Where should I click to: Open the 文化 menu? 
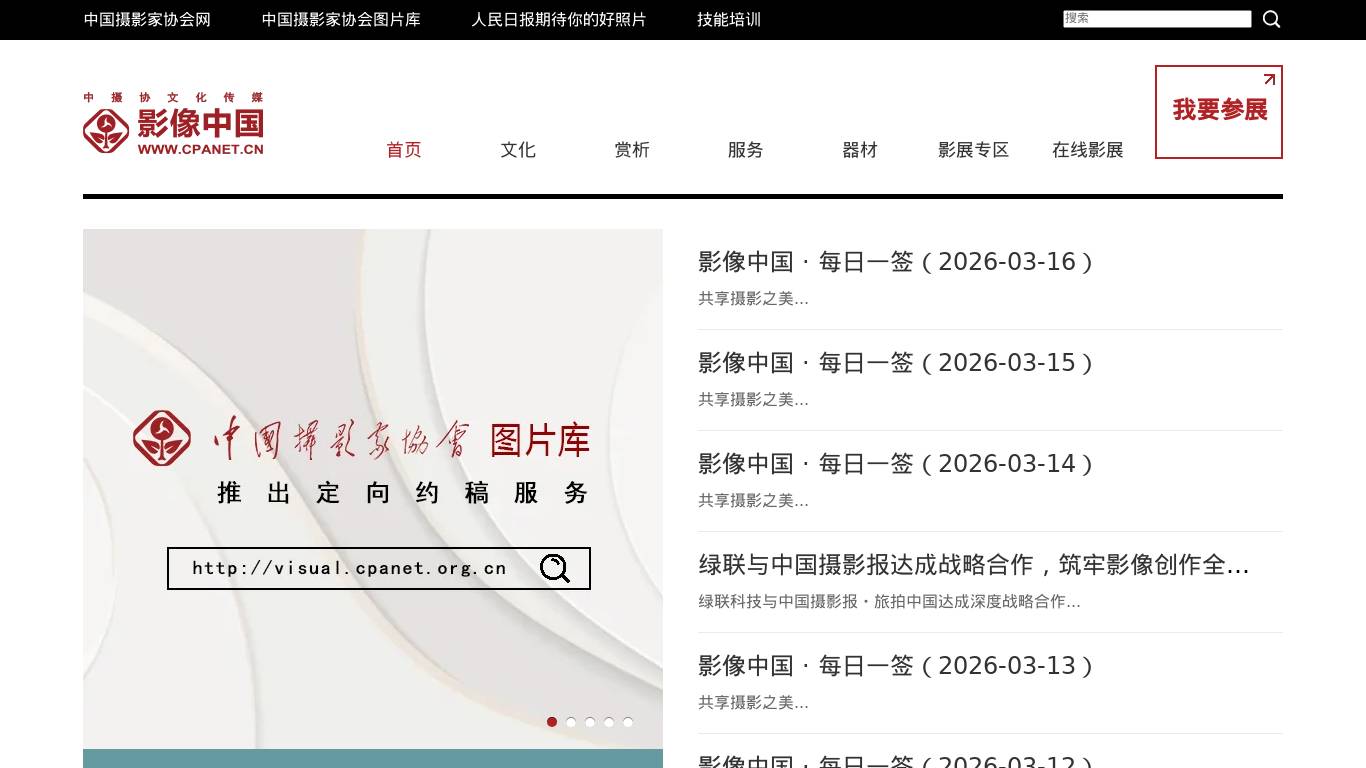click(517, 150)
